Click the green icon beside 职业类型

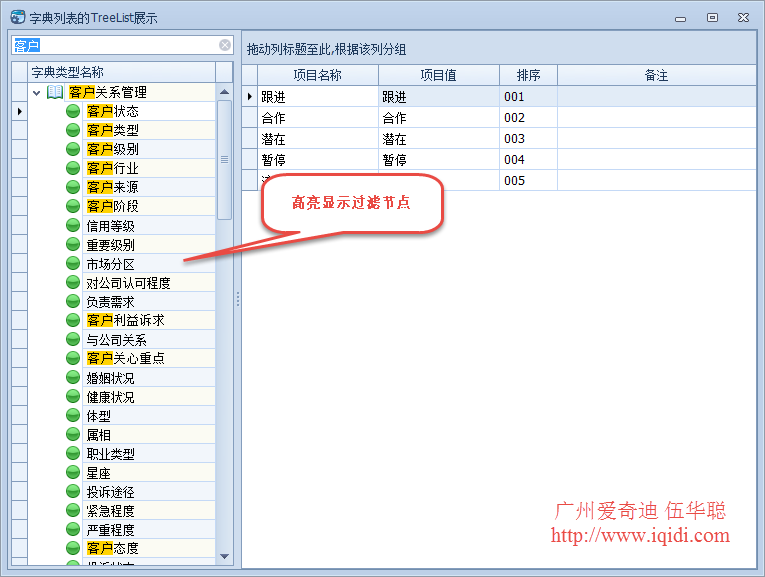click(73, 454)
